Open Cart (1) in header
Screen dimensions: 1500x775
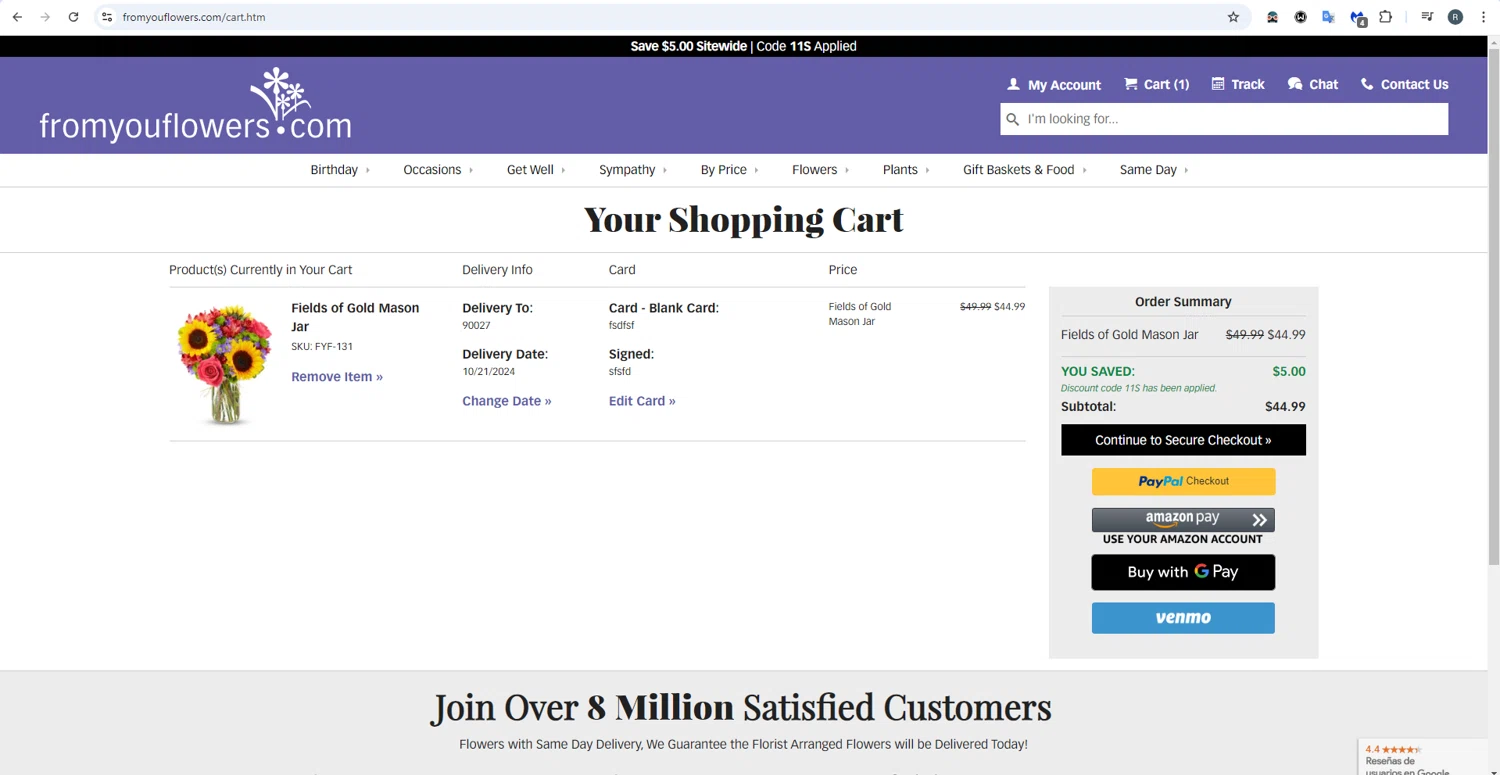pos(1156,84)
